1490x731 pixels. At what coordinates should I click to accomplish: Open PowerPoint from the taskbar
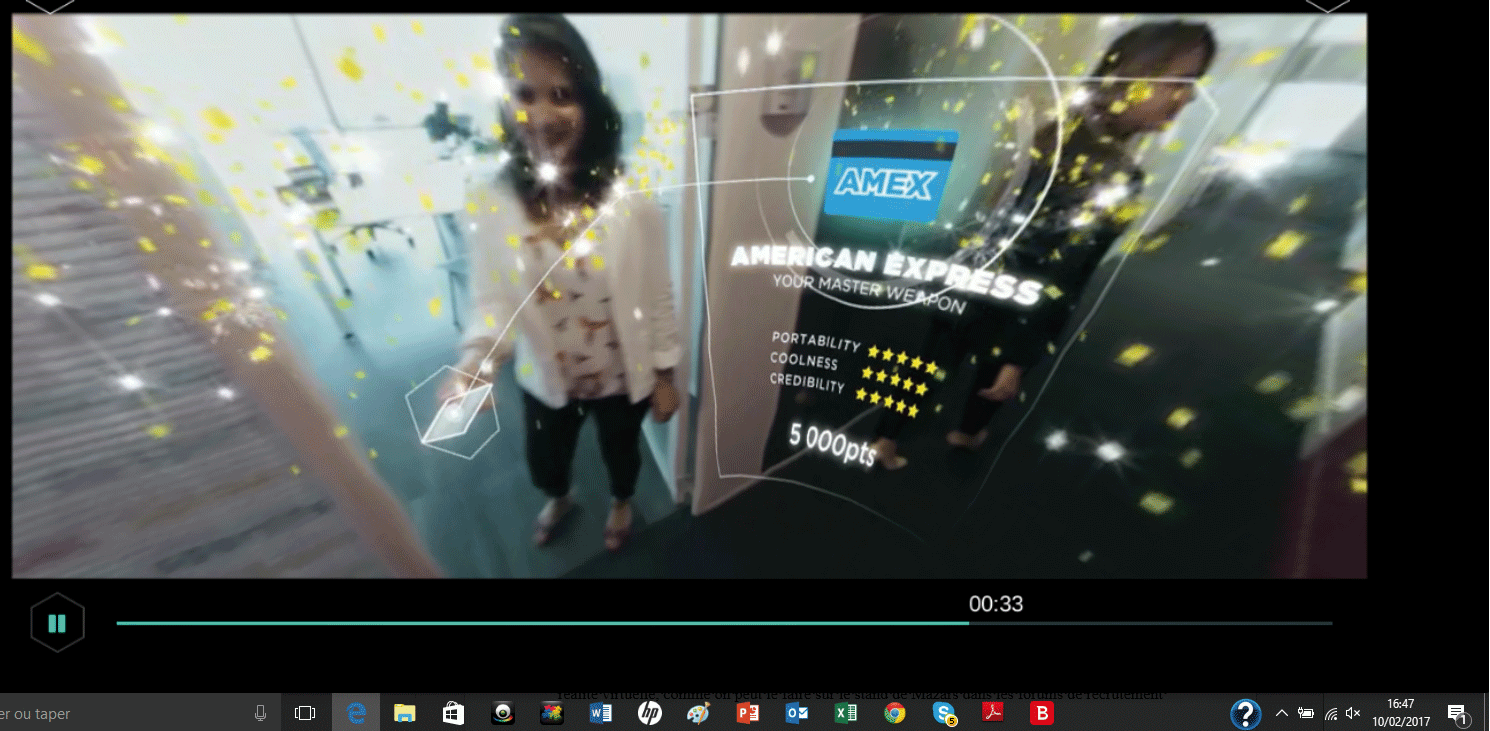click(747, 713)
